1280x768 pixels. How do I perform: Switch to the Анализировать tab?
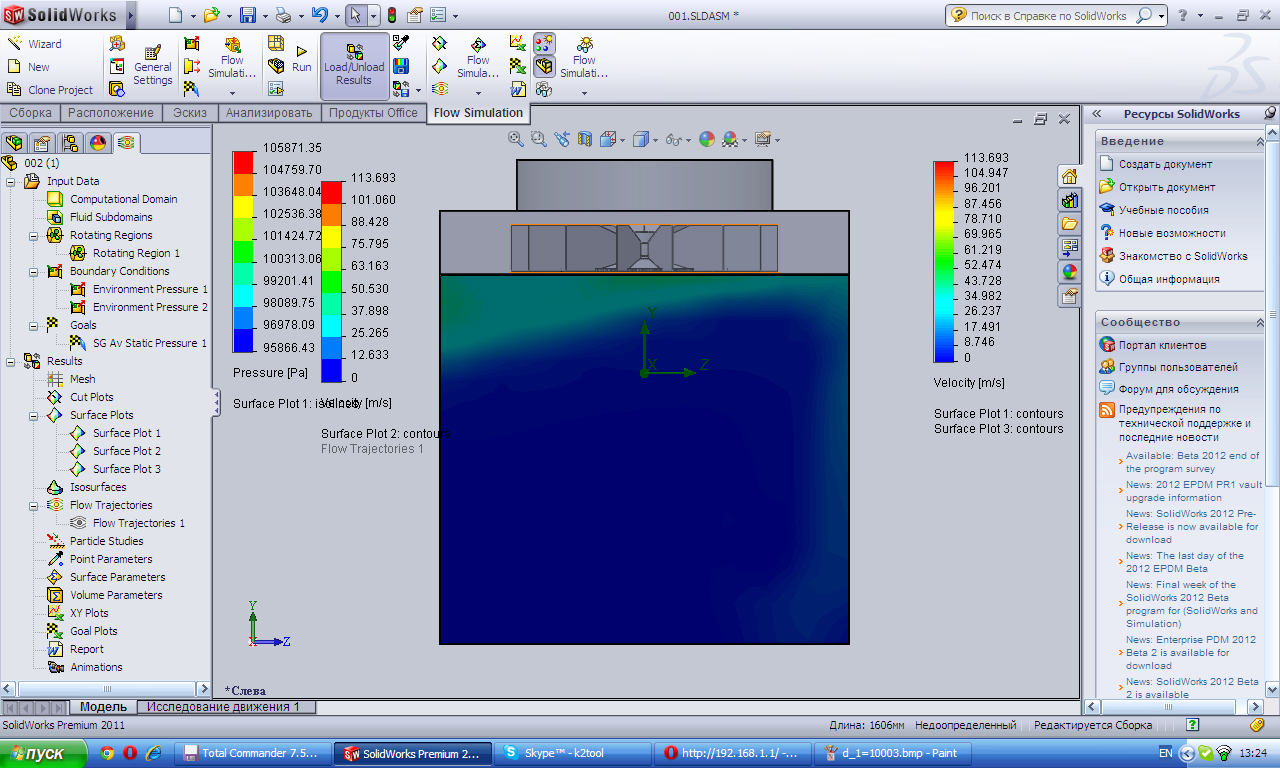269,113
